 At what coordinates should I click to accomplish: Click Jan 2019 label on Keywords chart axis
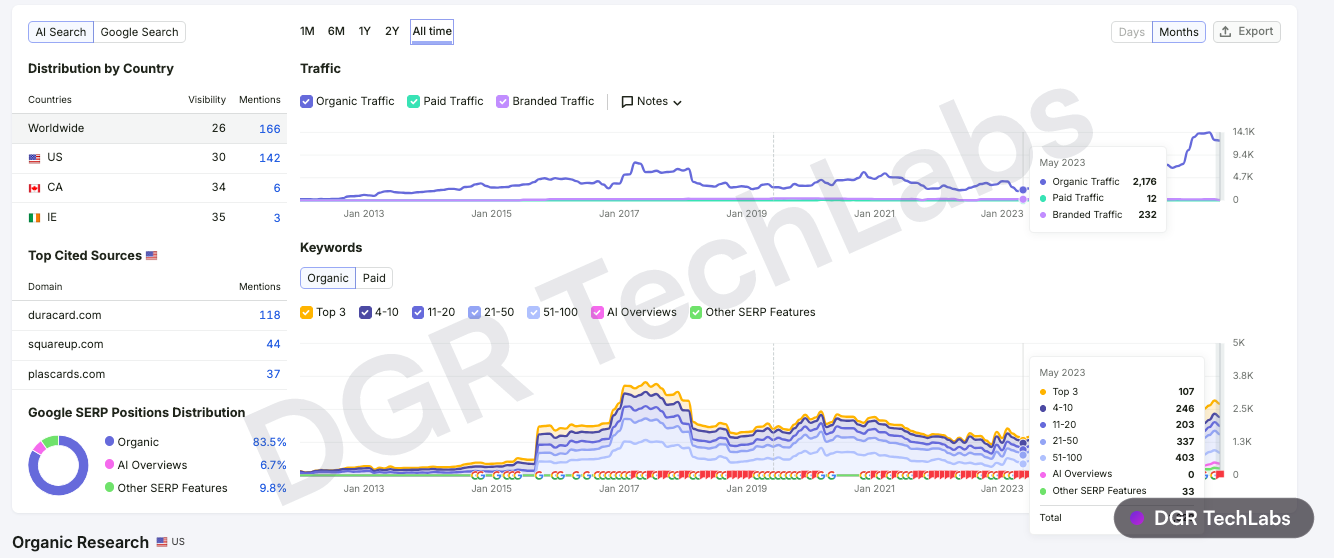tap(747, 489)
